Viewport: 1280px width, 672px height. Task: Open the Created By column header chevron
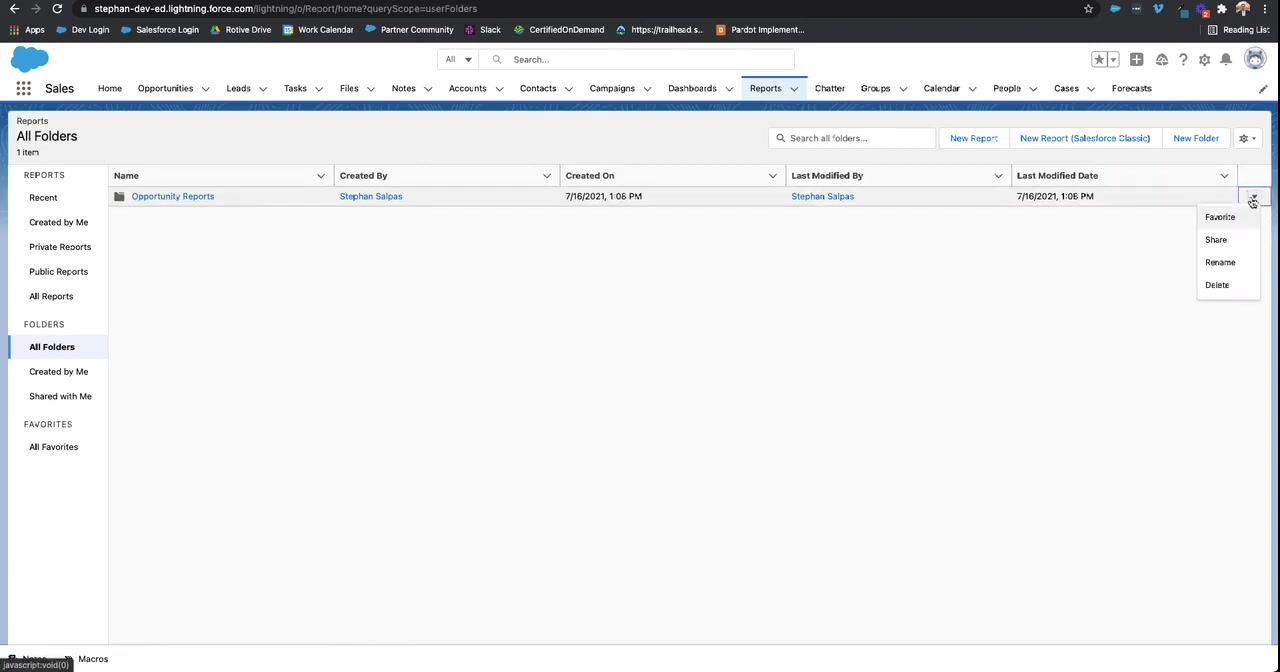pos(547,176)
